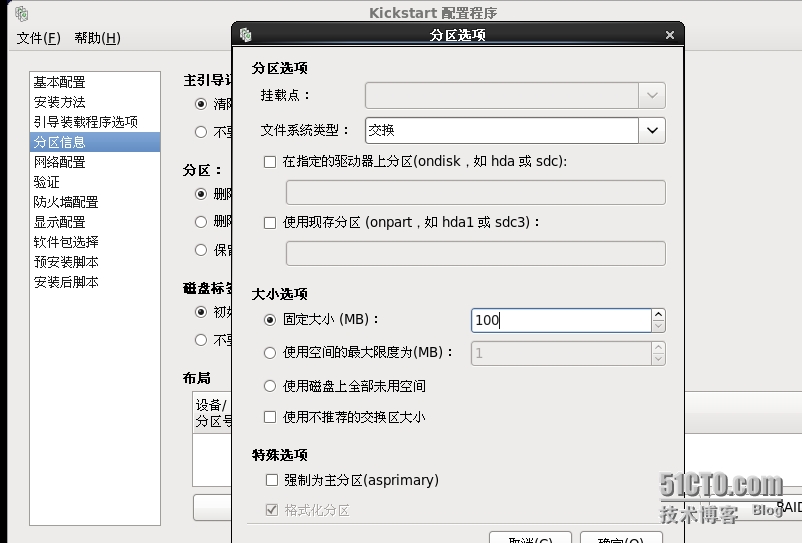Click the 确定(O) button
Viewport: 802px width, 543px height.
[x=621, y=538]
